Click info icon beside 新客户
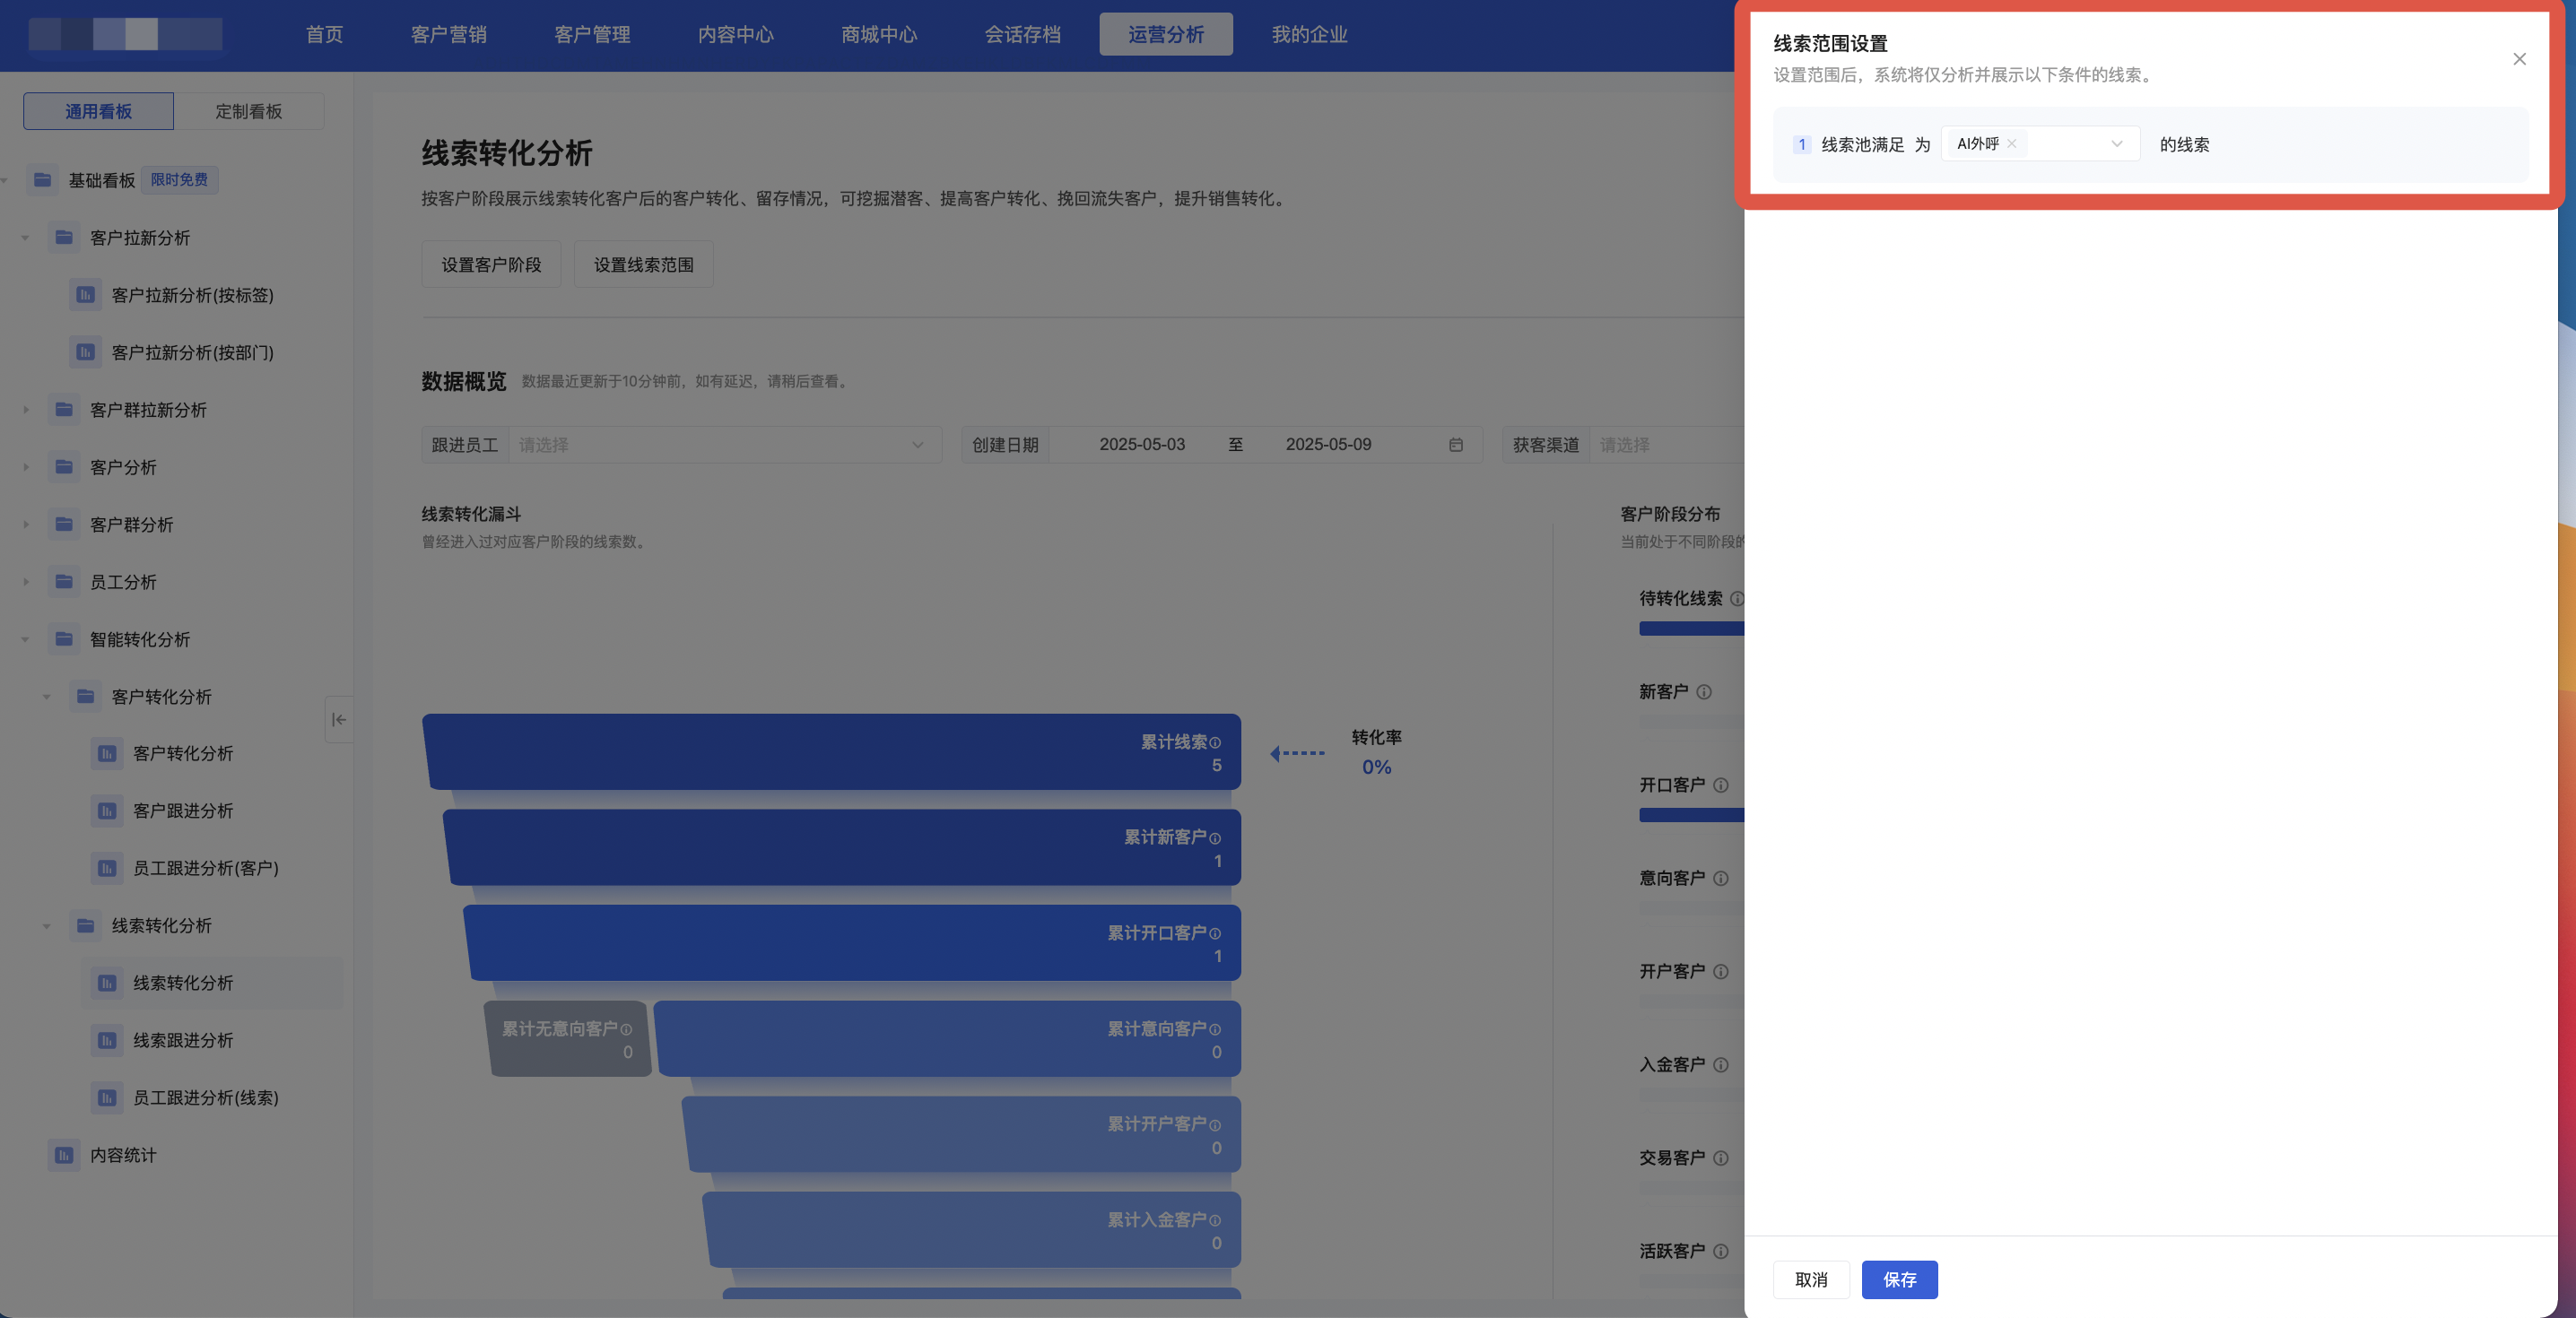This screenshot has width=2576, height=1318. coord(1704,692)
